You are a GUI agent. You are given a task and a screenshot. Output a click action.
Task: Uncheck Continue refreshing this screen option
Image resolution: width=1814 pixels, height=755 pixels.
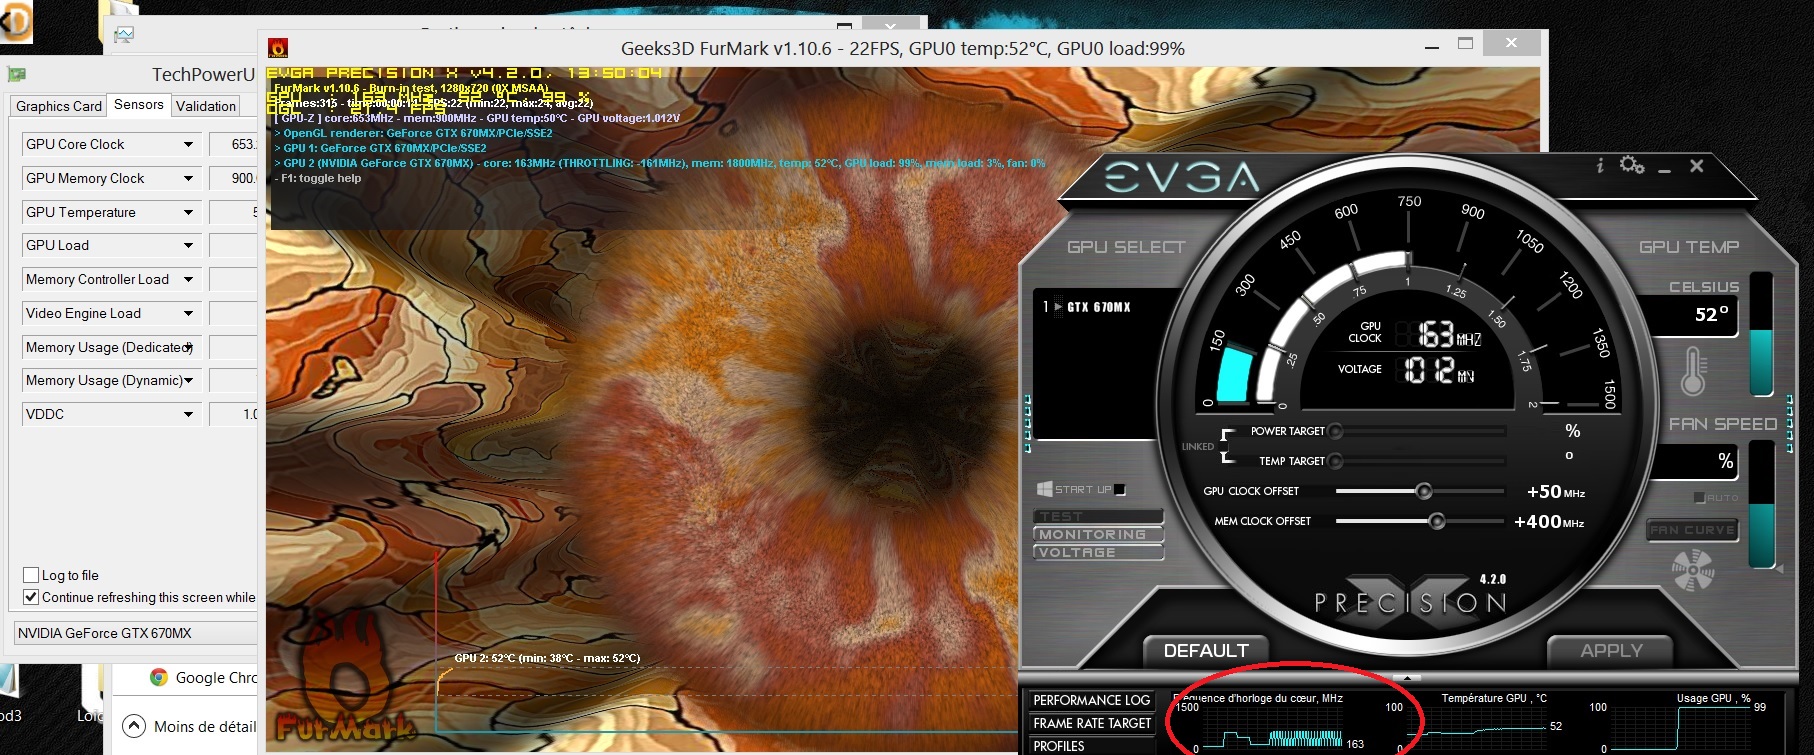[31, 597]
